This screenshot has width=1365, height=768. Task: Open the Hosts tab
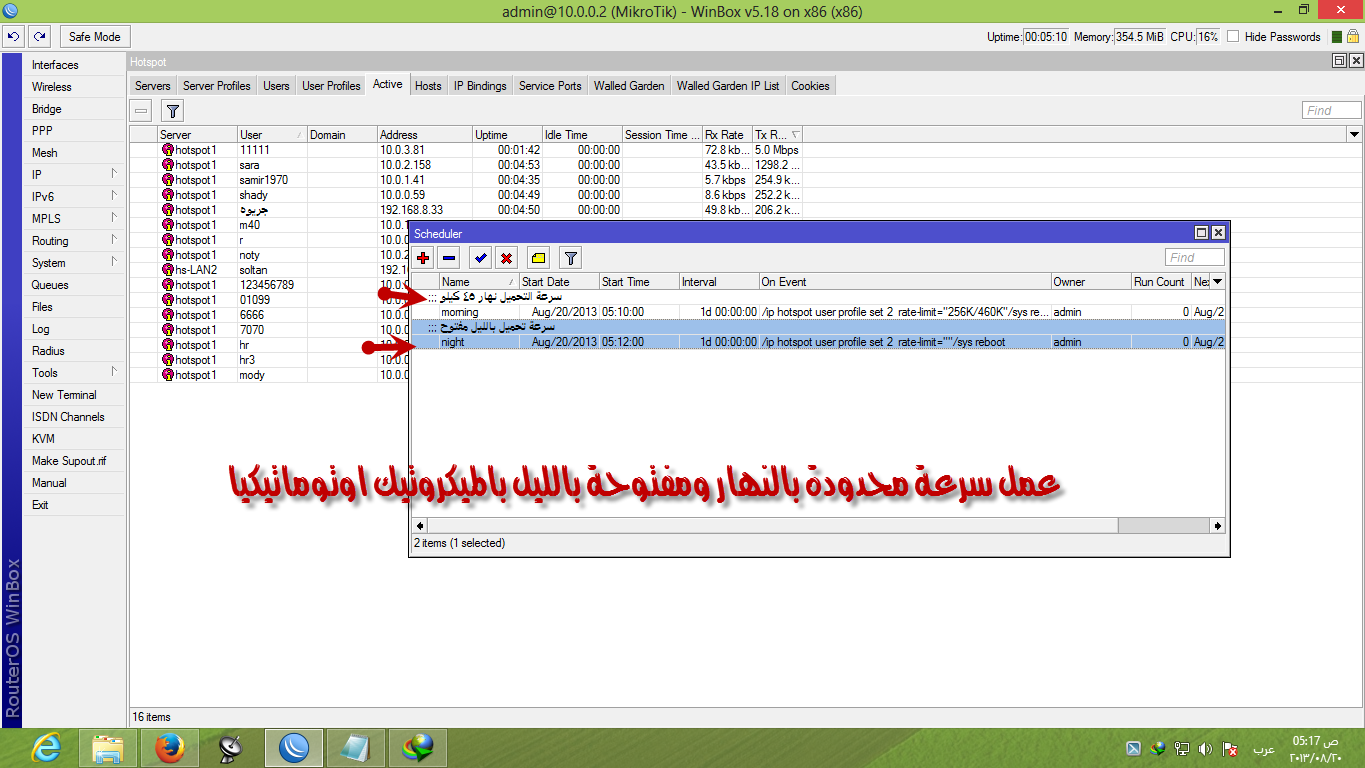(428, 86)
